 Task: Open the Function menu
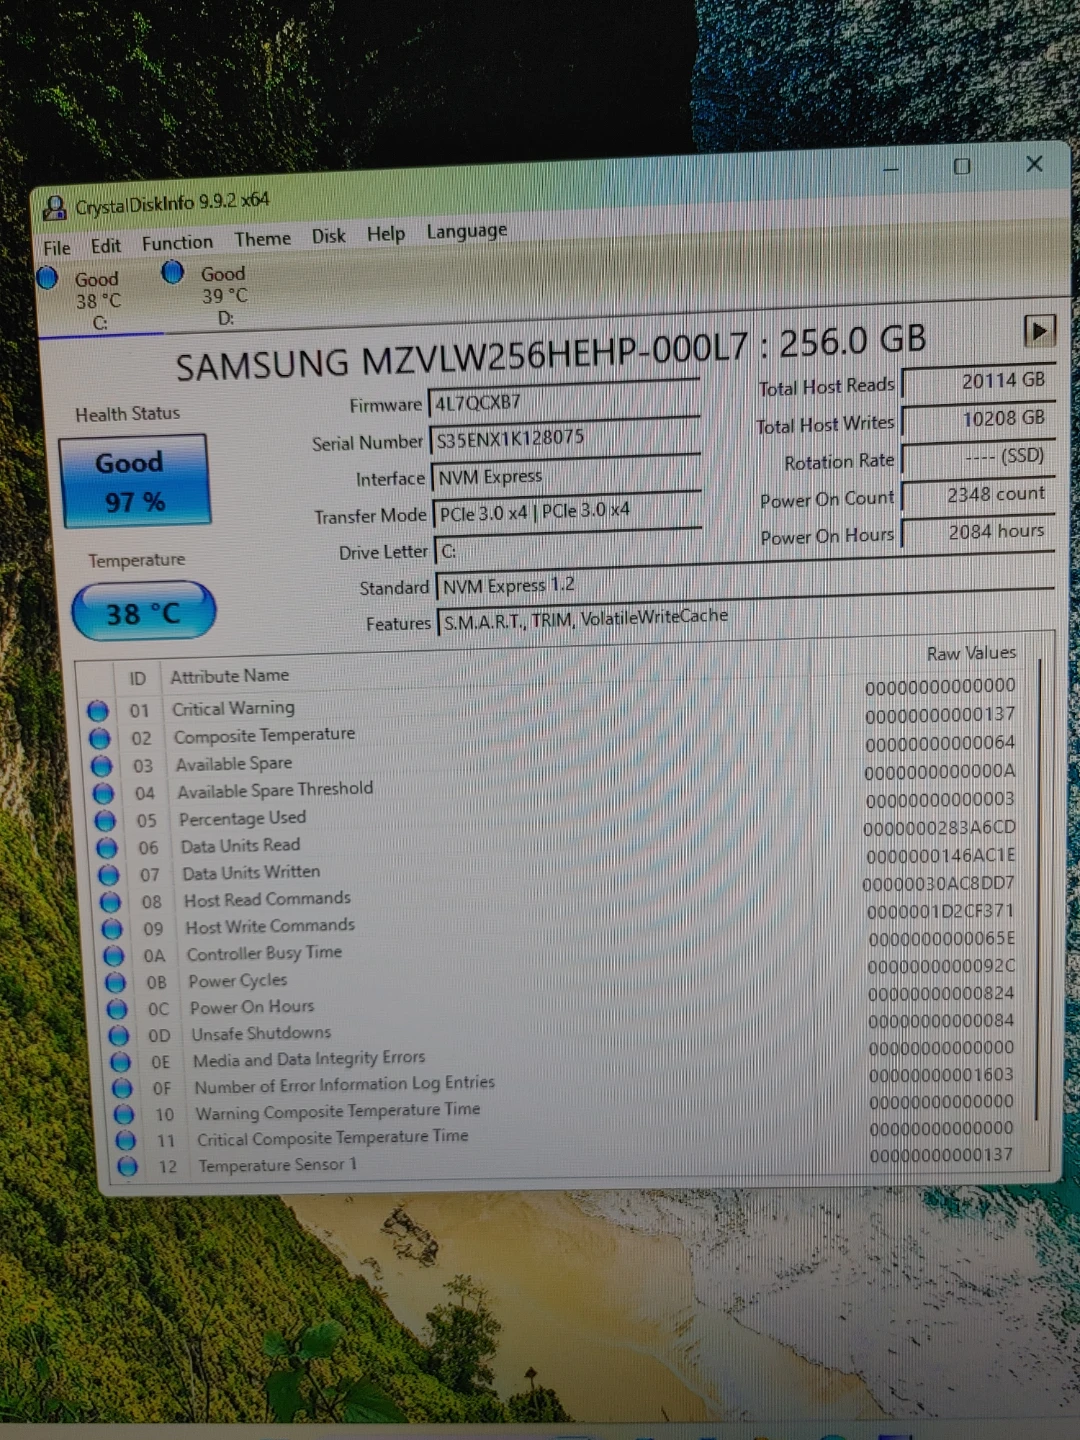click(177, 242)
